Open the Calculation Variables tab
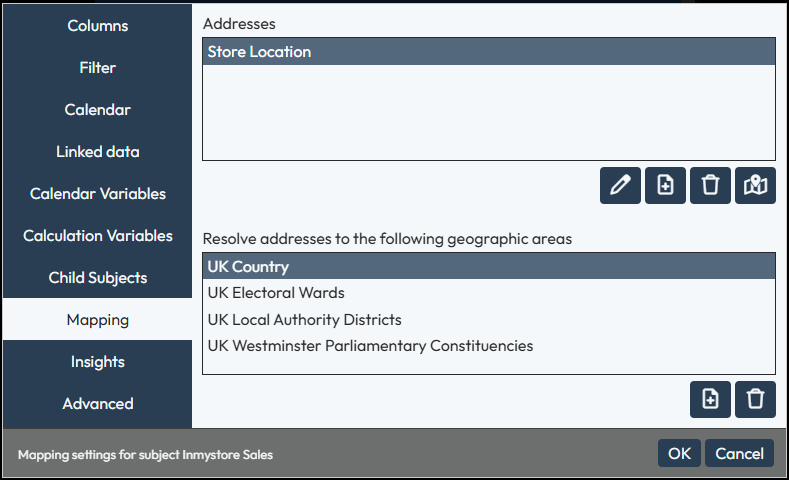The width and height of the screenshot is (789, 480). [98, 235]
